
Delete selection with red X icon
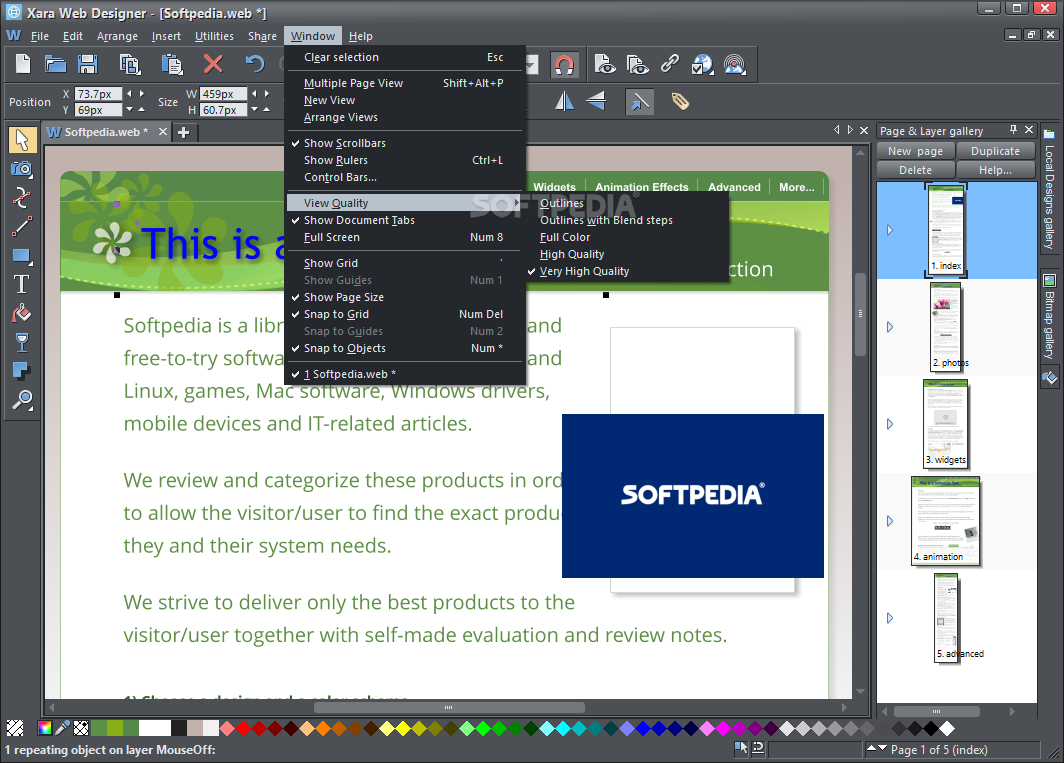pos(213,64)
